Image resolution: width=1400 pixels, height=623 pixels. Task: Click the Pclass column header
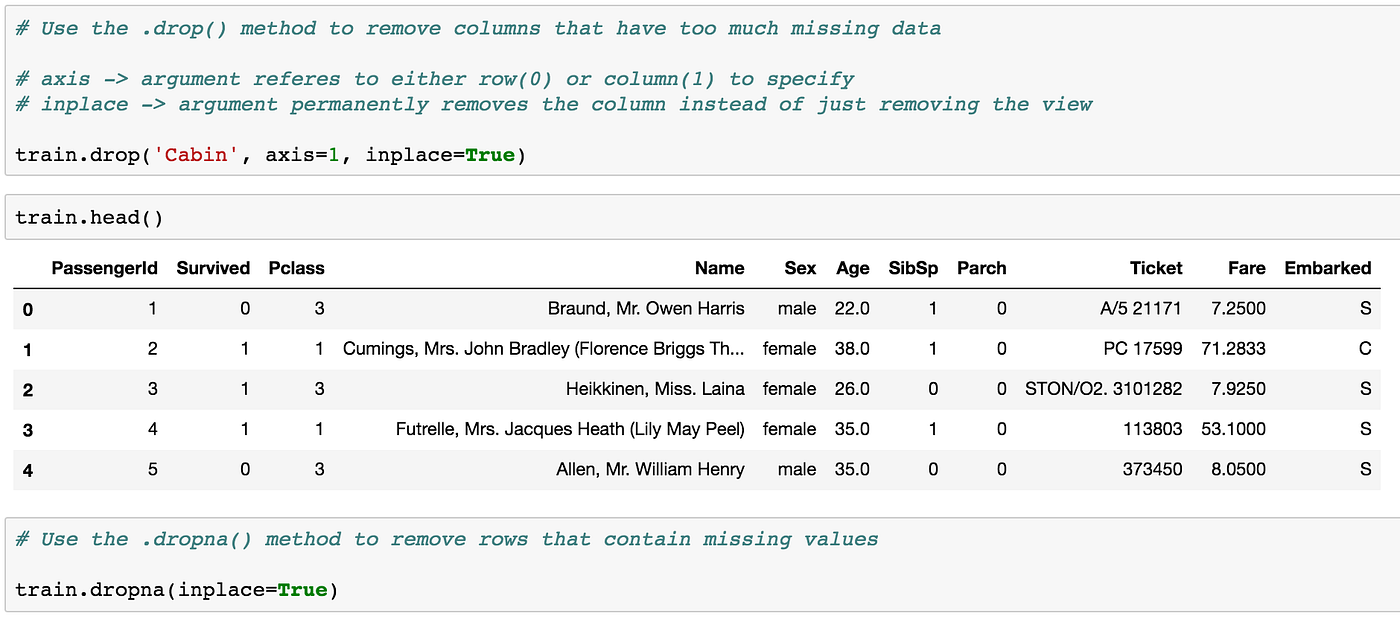pos(296,268)
